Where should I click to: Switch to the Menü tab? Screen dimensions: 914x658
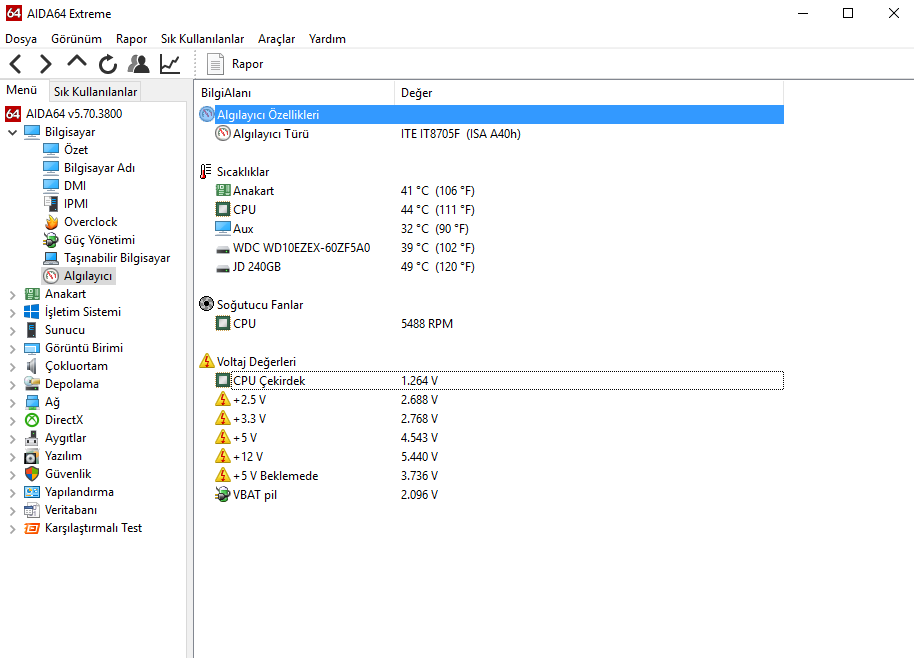[x=22, y=90]
